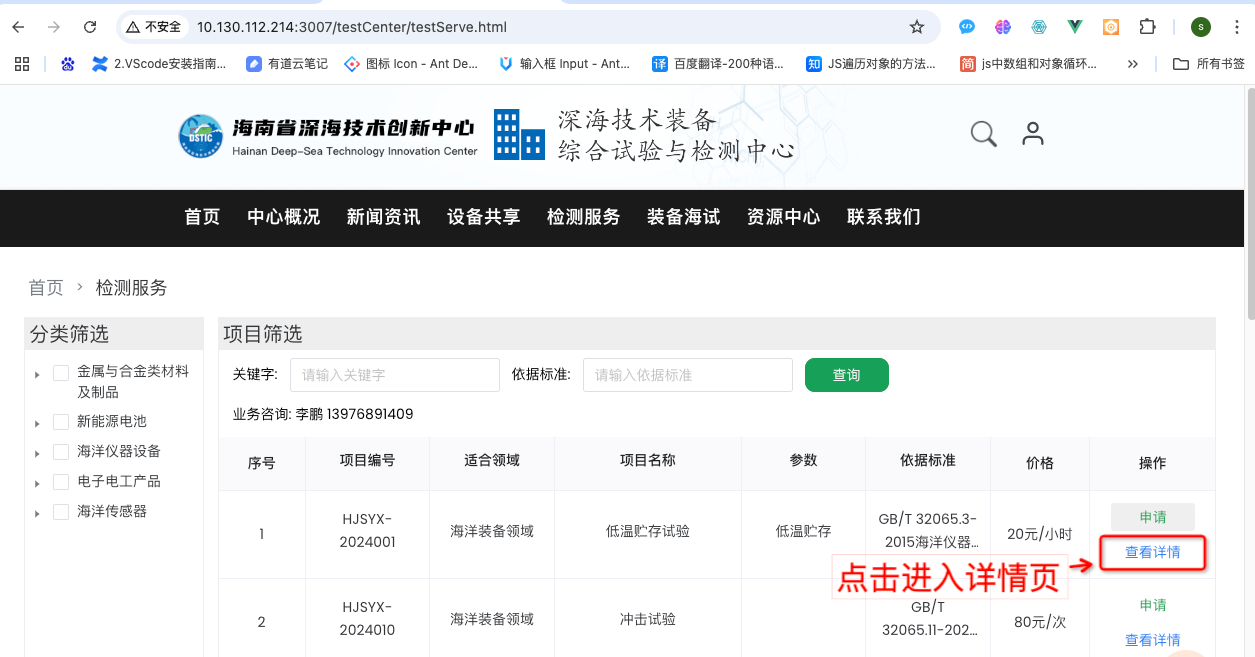Click the page vertical scrollbar
The width and height of the screenshot is (1255, 657).
point(1249,205)
